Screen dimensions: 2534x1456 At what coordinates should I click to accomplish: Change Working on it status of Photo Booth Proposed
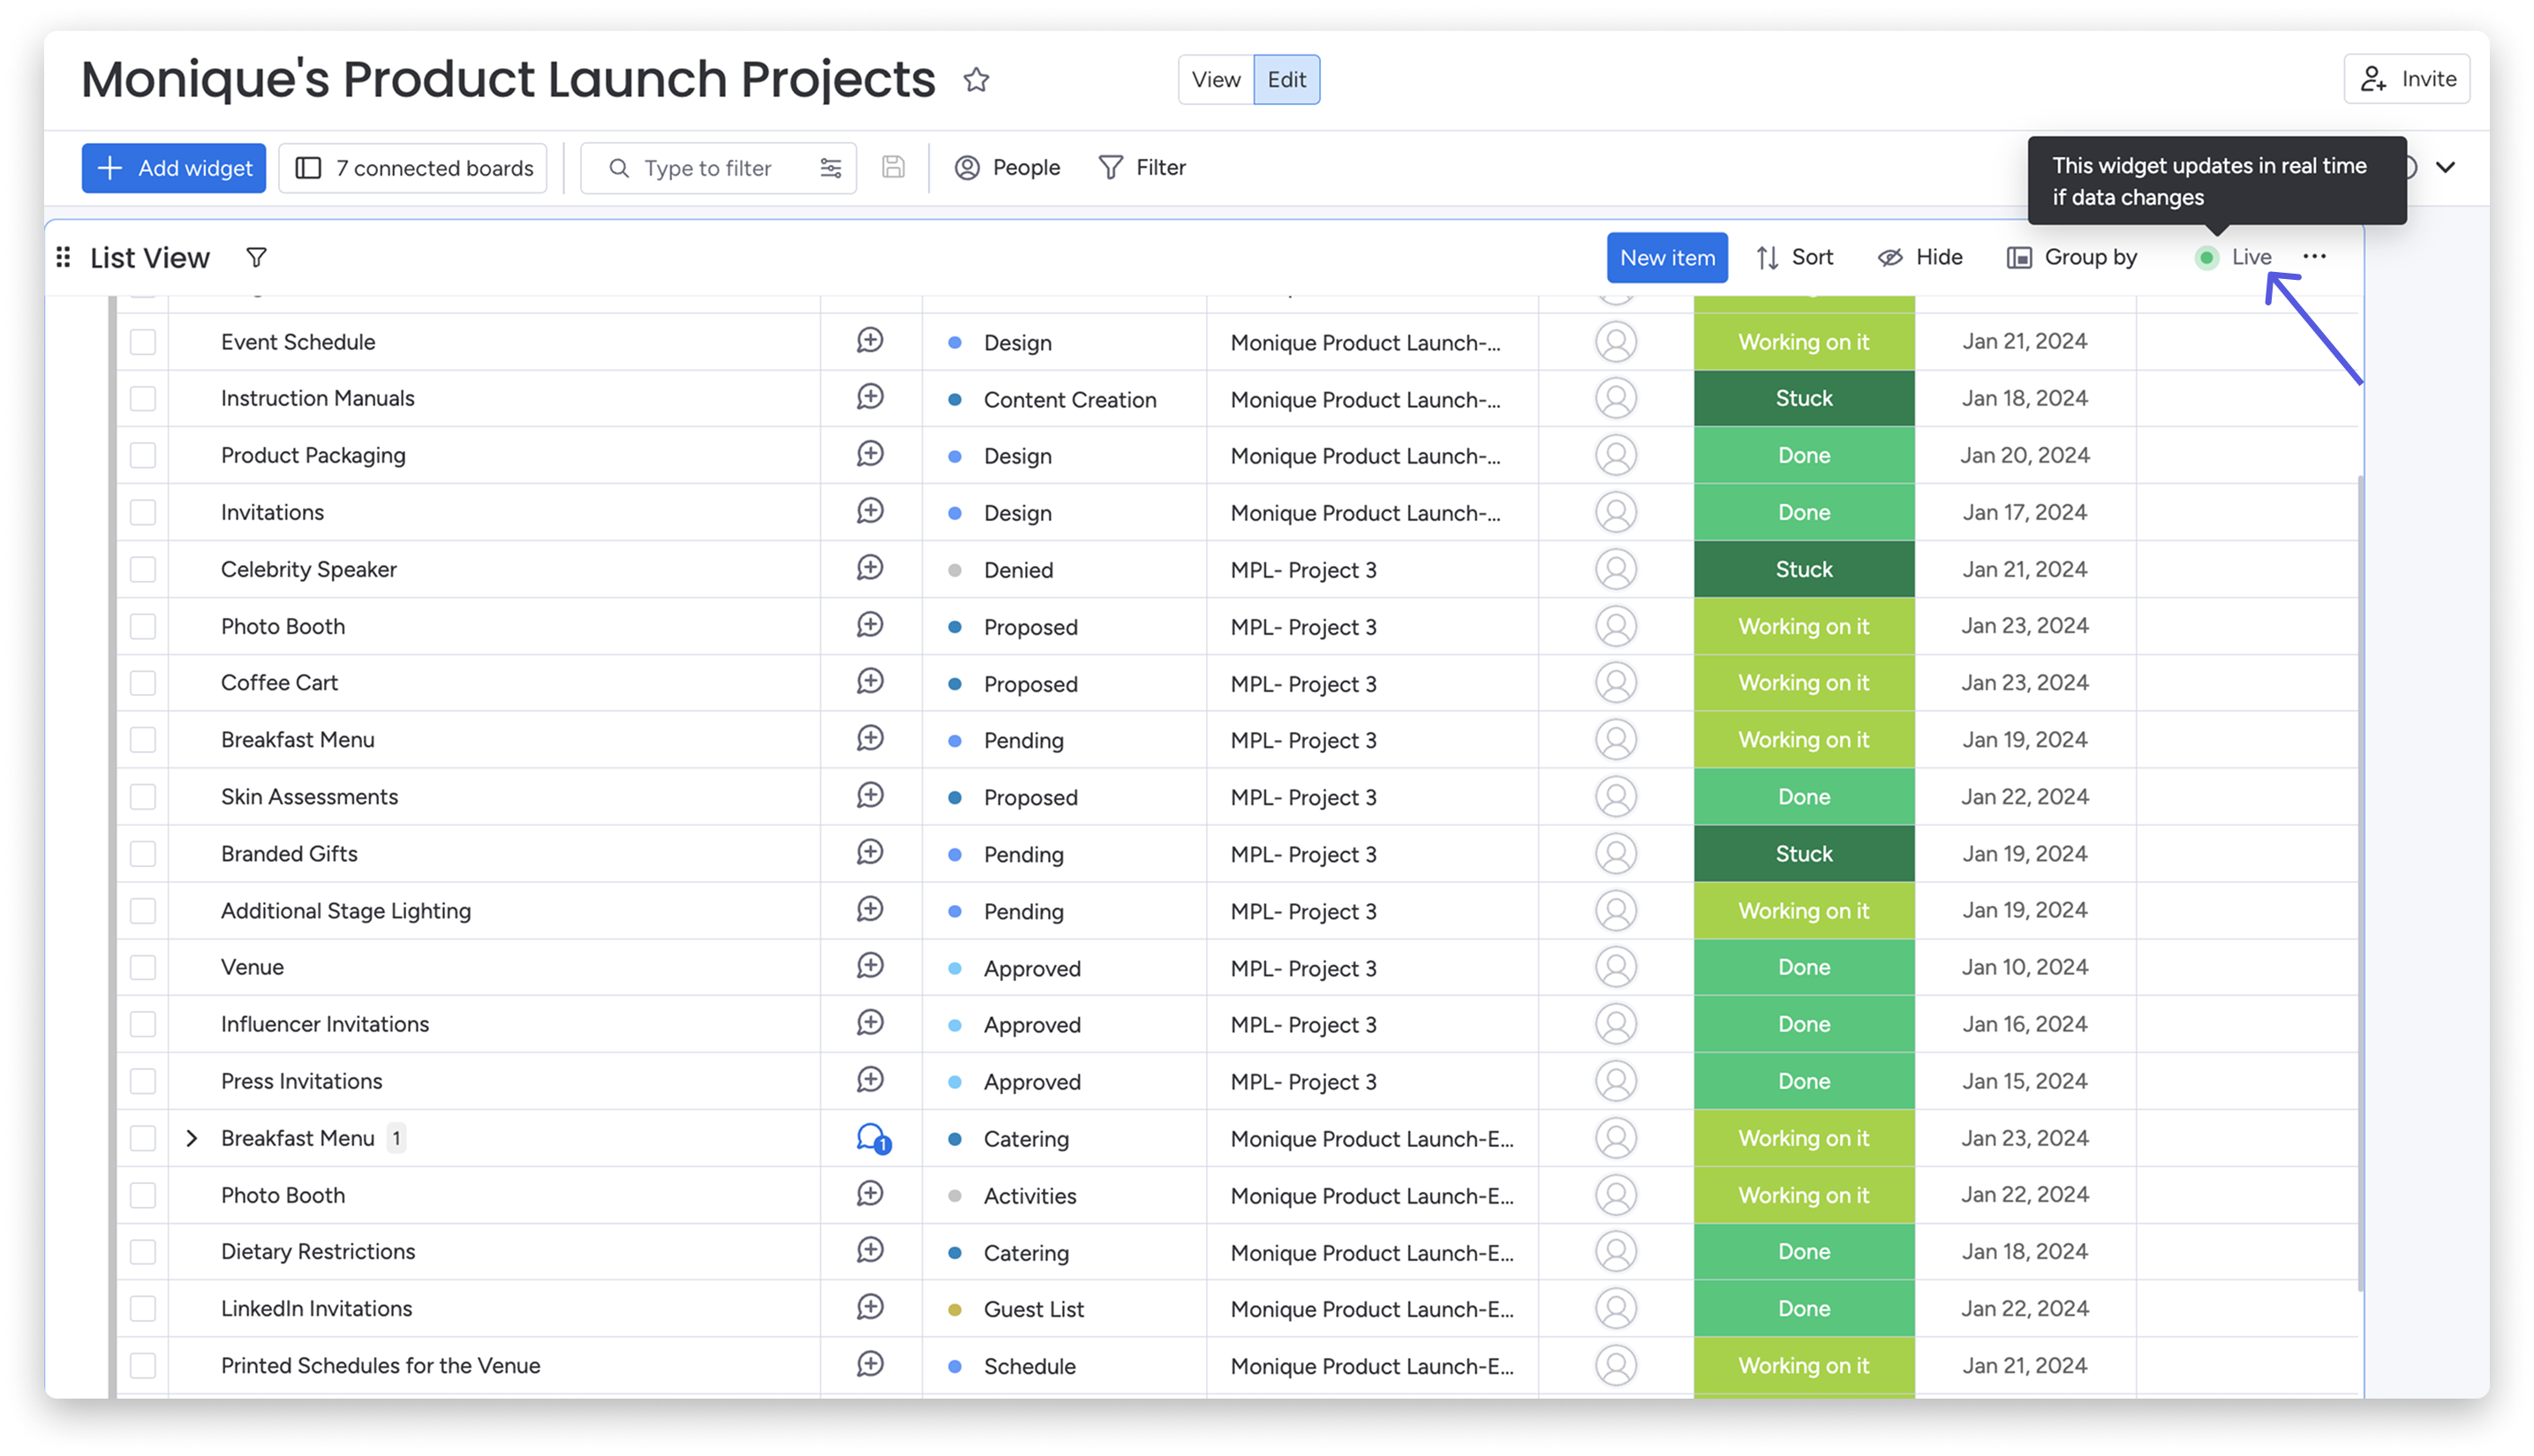pyautogui.click(x=1804, y=626)
